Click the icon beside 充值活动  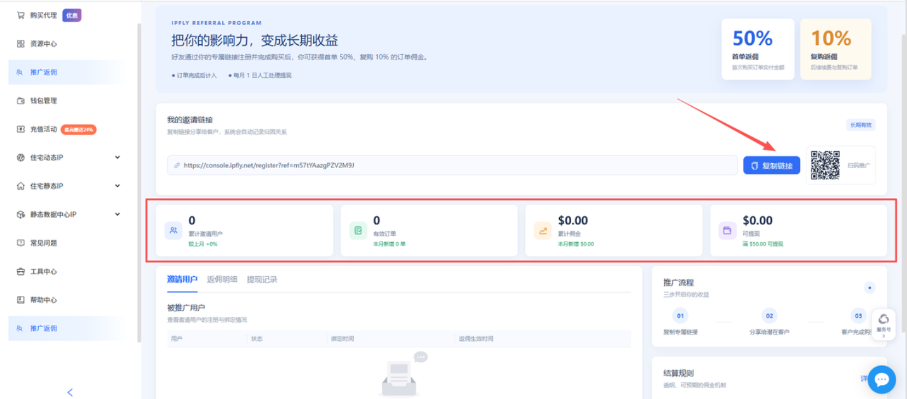click(x=20, y=130)
